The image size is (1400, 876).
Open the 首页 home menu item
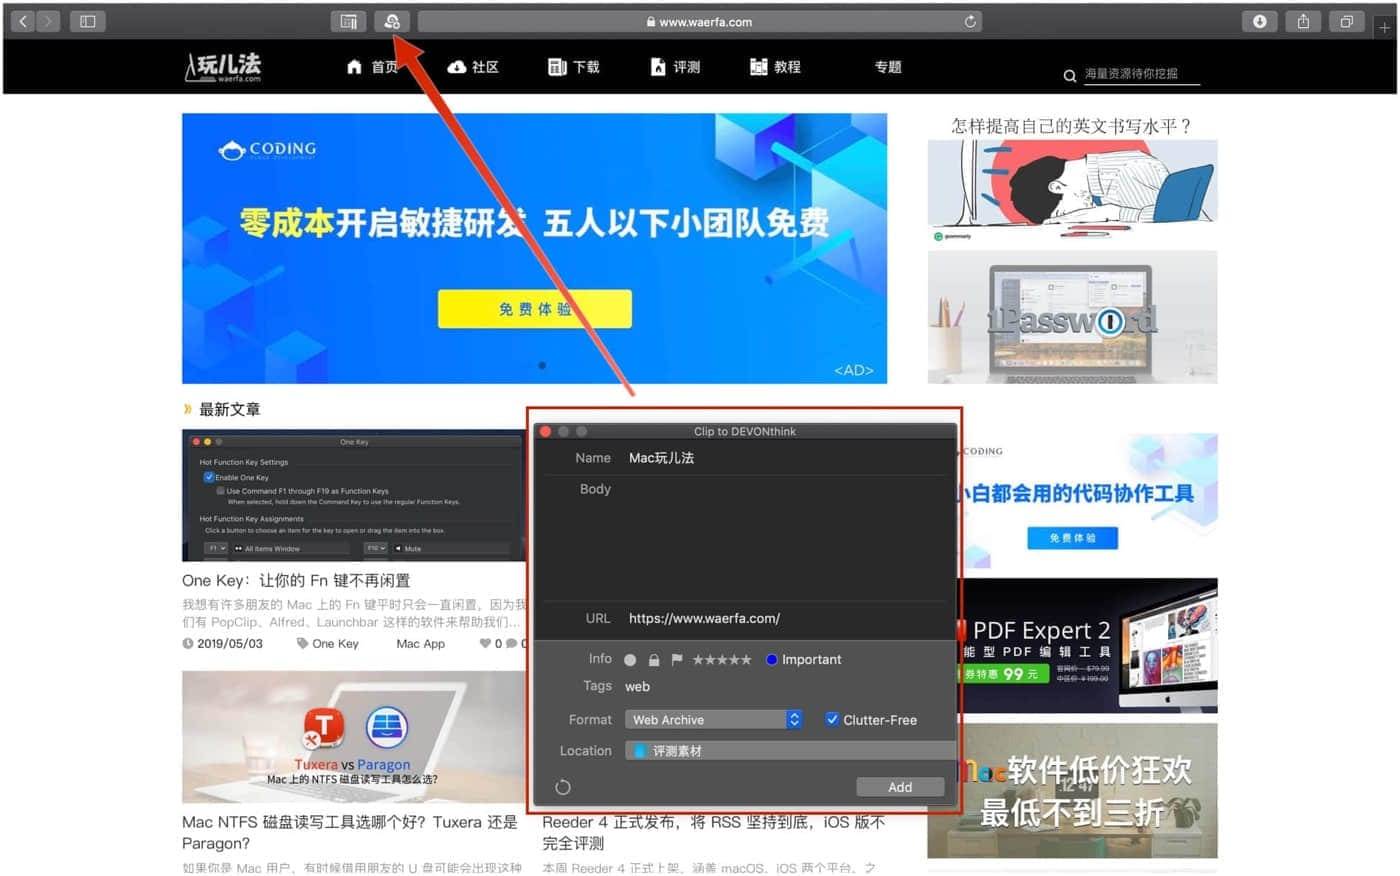[372, 67]
